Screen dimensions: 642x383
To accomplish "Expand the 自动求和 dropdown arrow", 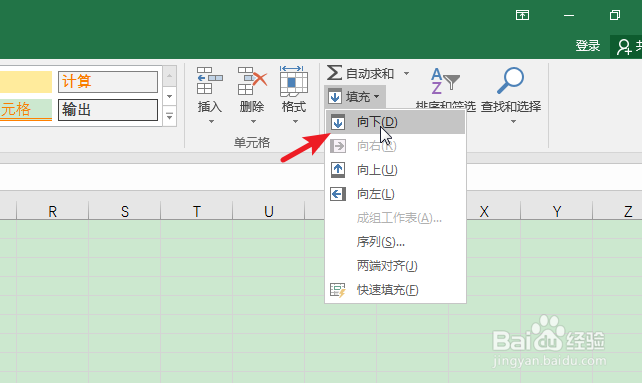I will (x=406, y=73).
